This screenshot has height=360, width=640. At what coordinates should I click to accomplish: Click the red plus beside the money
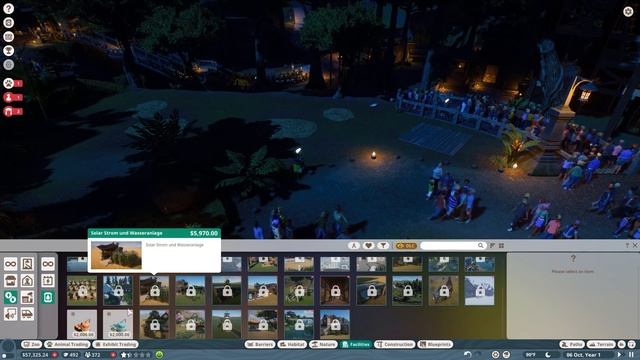[55, 355]
